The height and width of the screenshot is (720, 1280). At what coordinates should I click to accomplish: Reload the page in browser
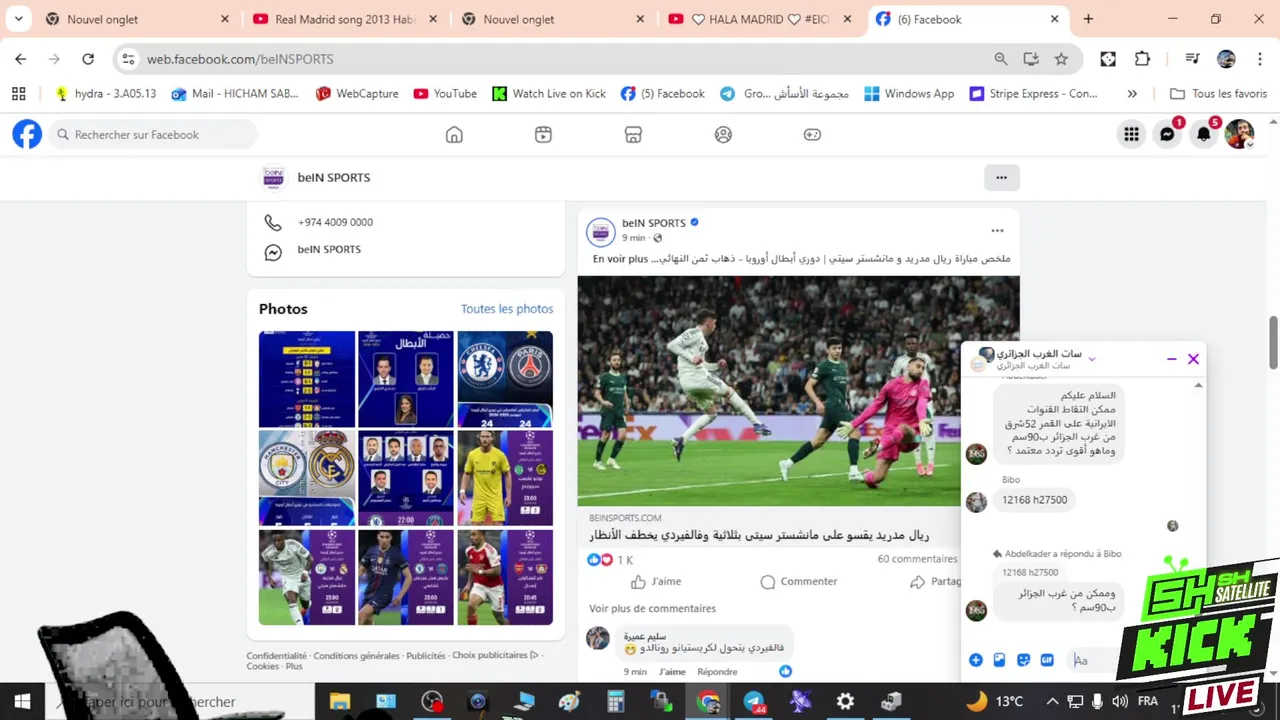click(88, 59)
